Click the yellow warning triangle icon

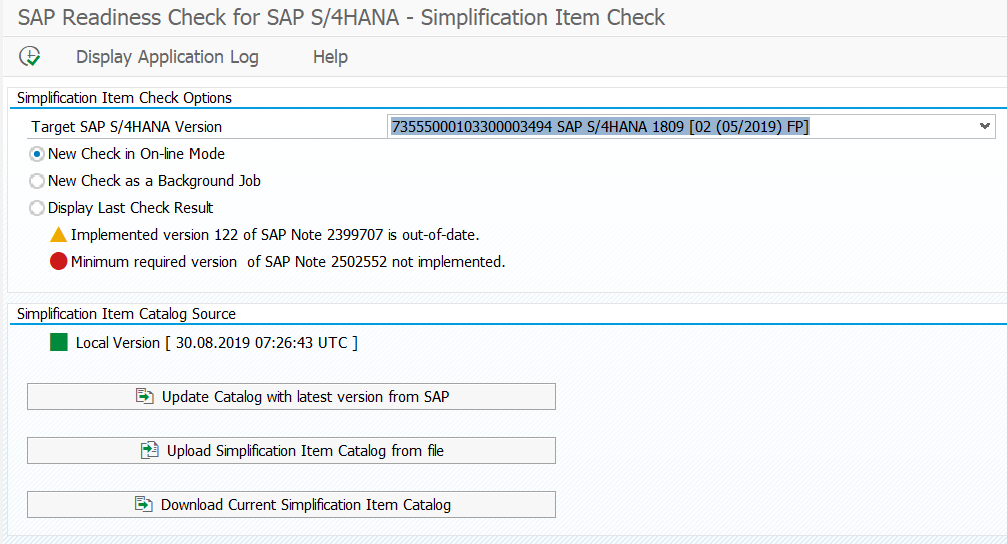[58, 234]
